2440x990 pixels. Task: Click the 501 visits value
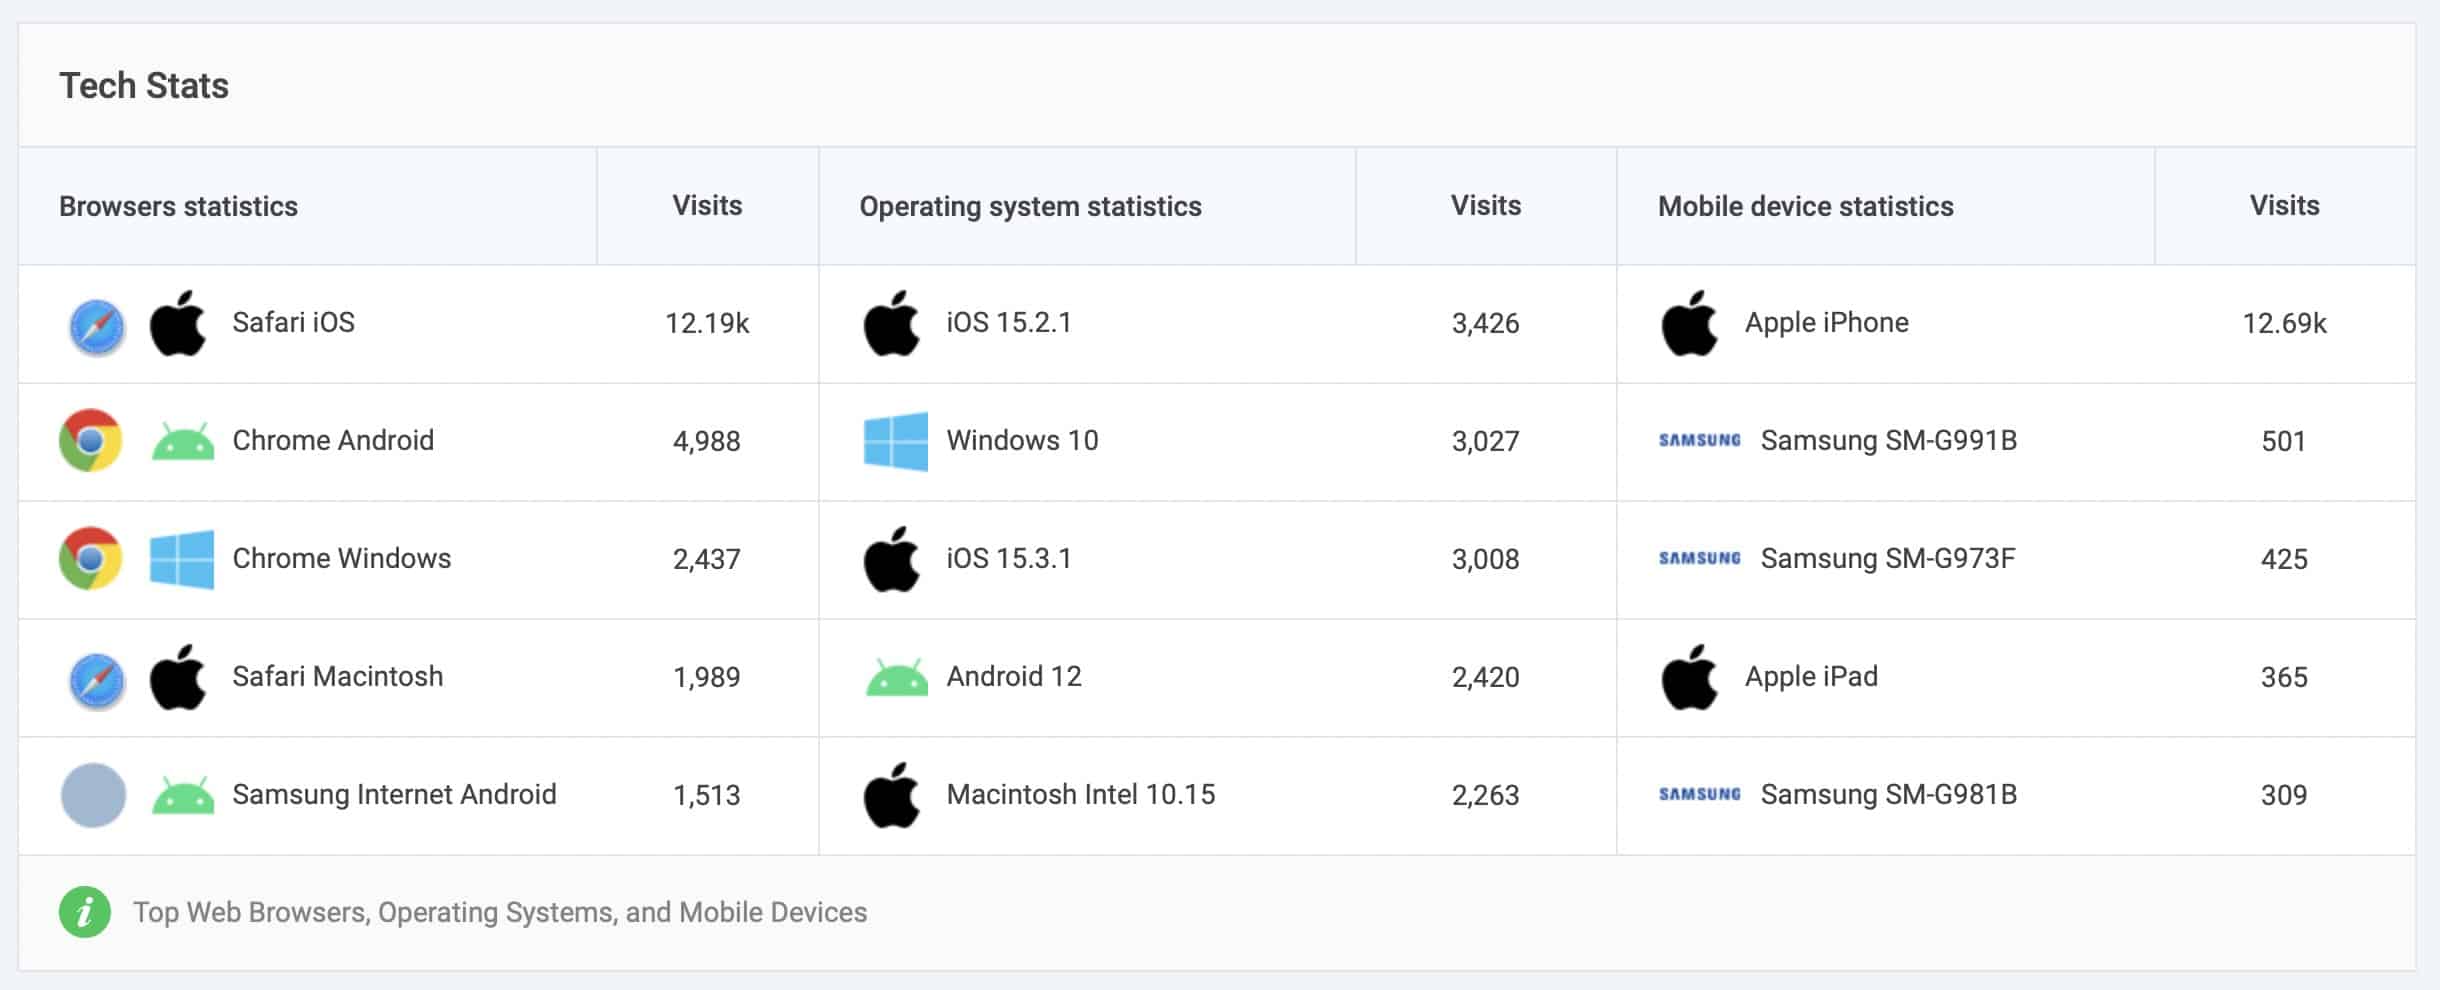[2284, 441]
